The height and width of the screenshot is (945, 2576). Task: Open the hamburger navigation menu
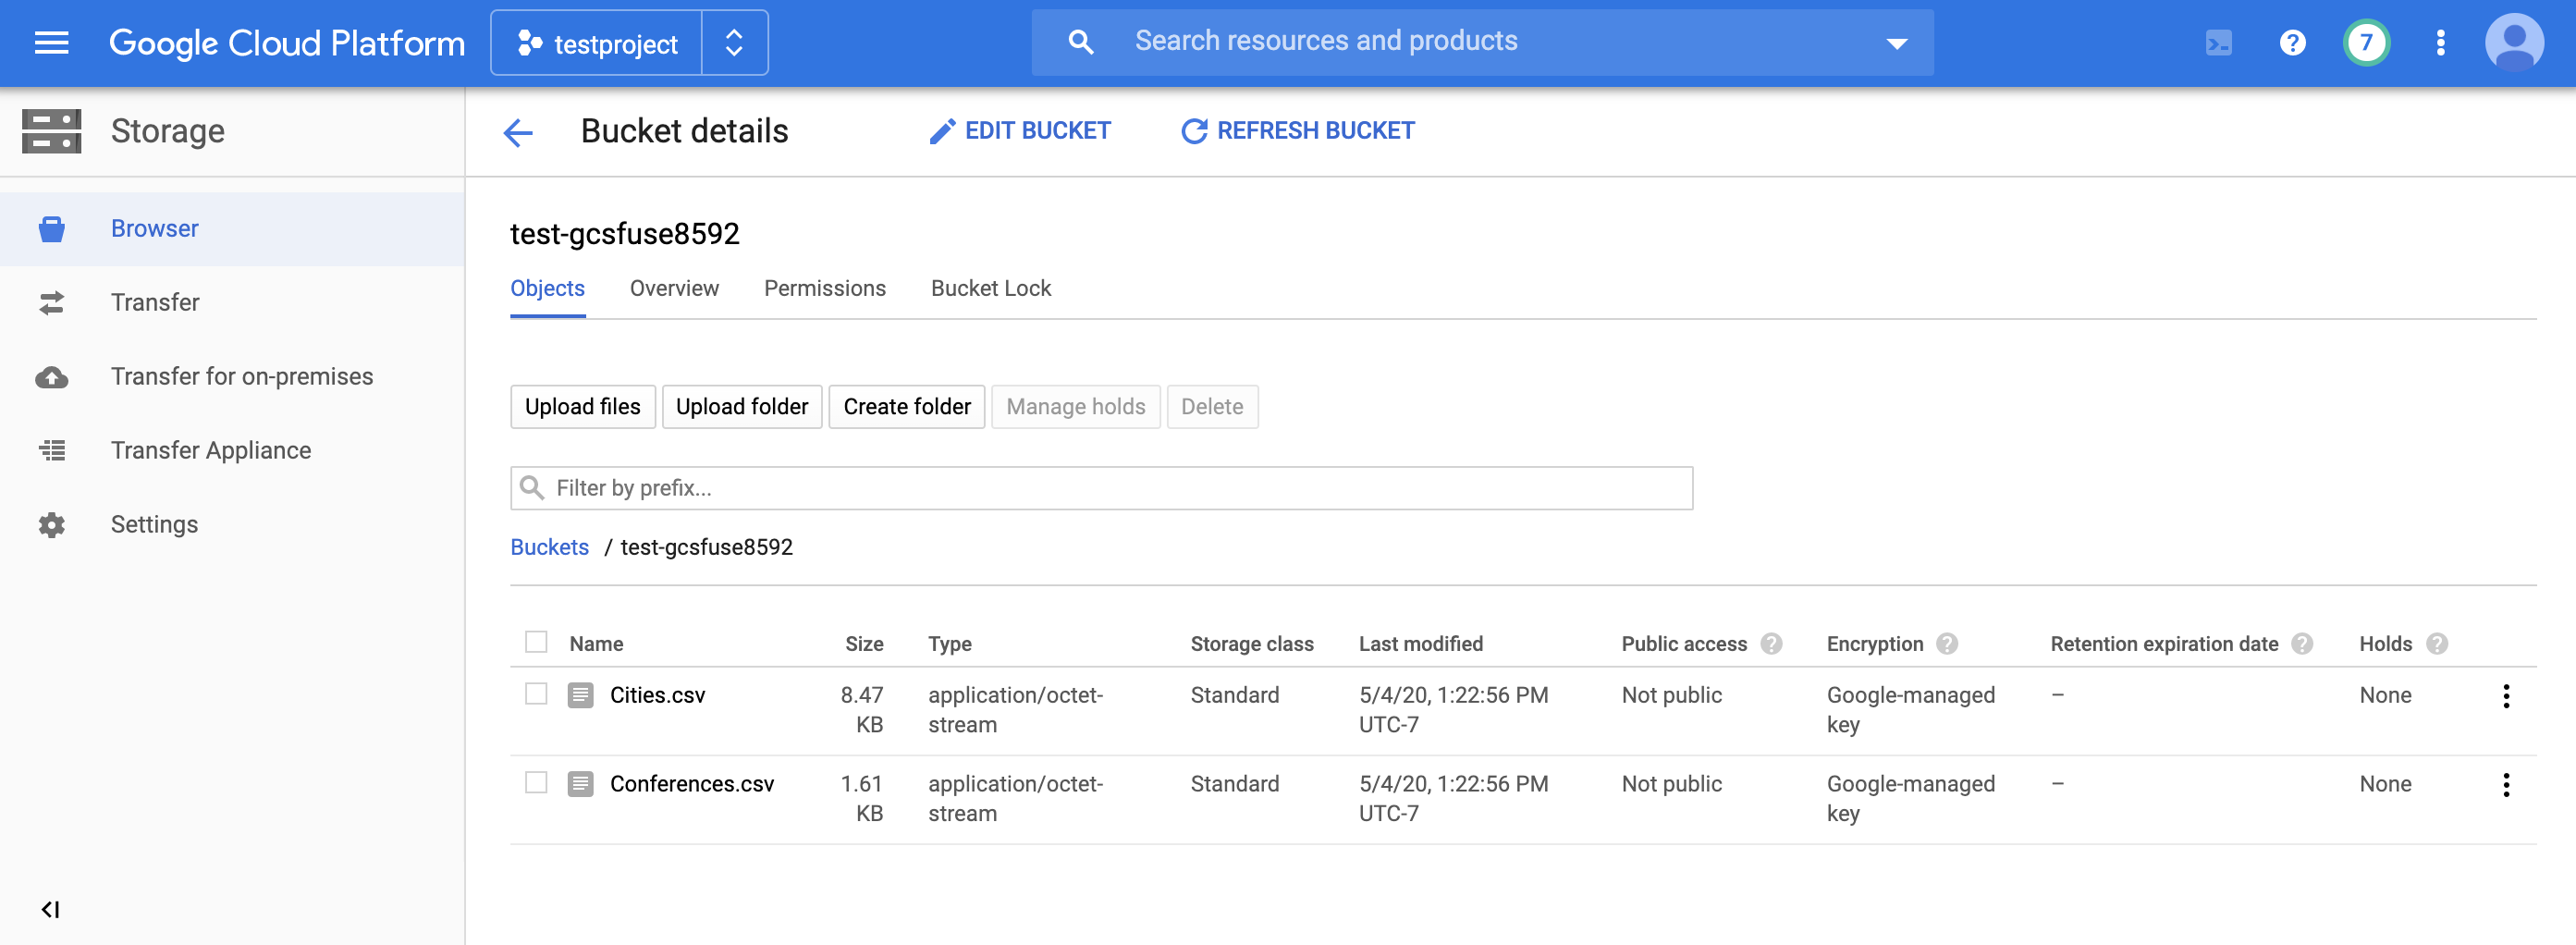click(x=51, y=42)
